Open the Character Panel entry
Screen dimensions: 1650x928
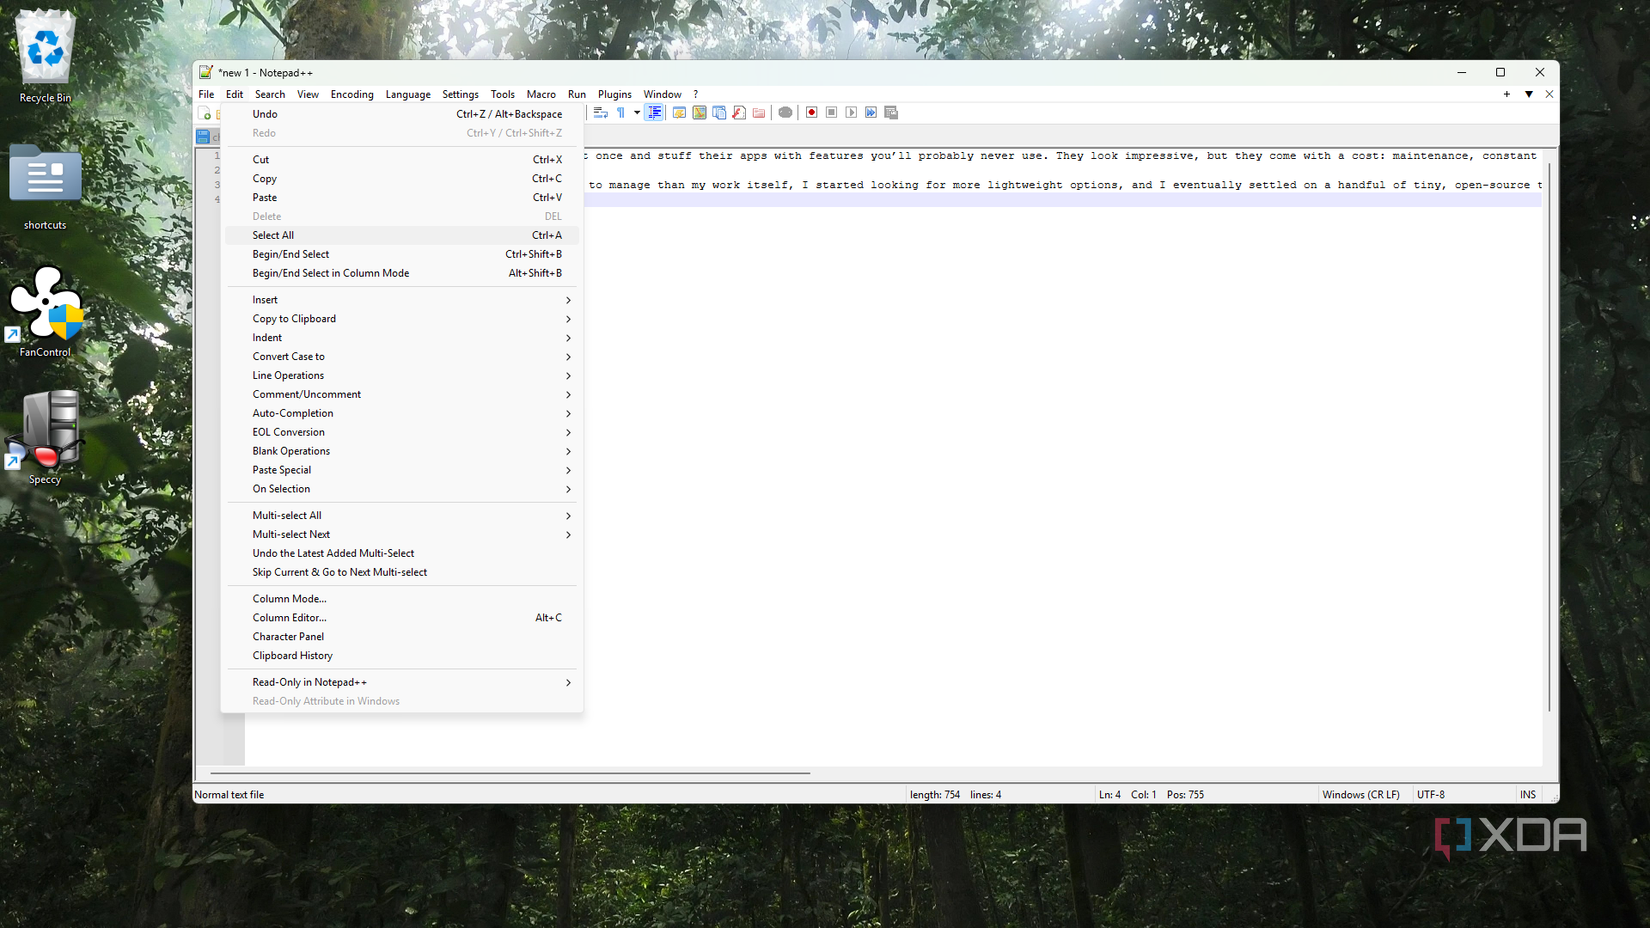(402, 637)
